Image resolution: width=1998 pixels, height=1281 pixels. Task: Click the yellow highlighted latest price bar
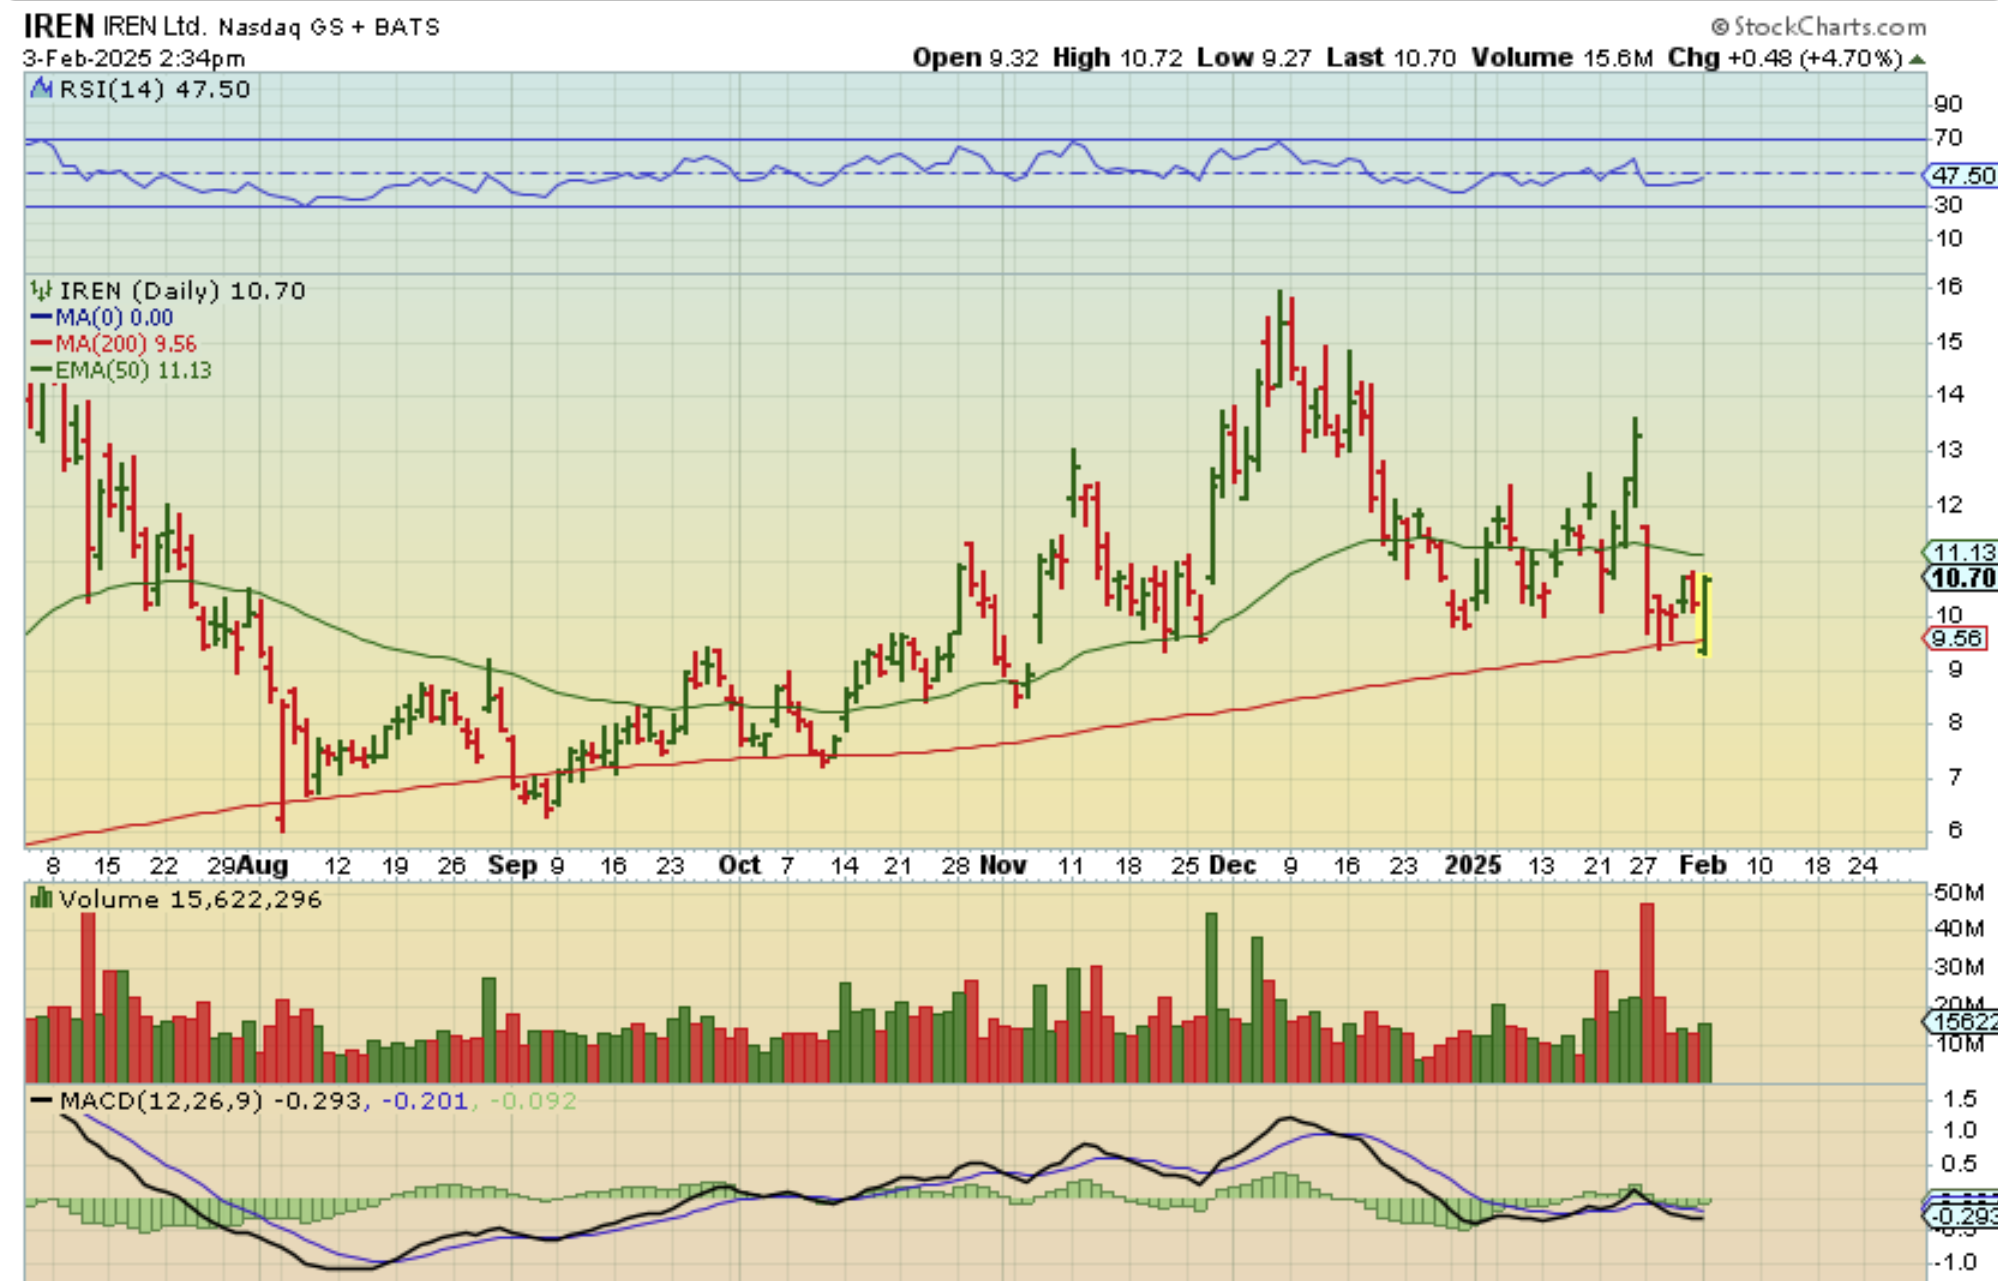tap(1705, 615)
